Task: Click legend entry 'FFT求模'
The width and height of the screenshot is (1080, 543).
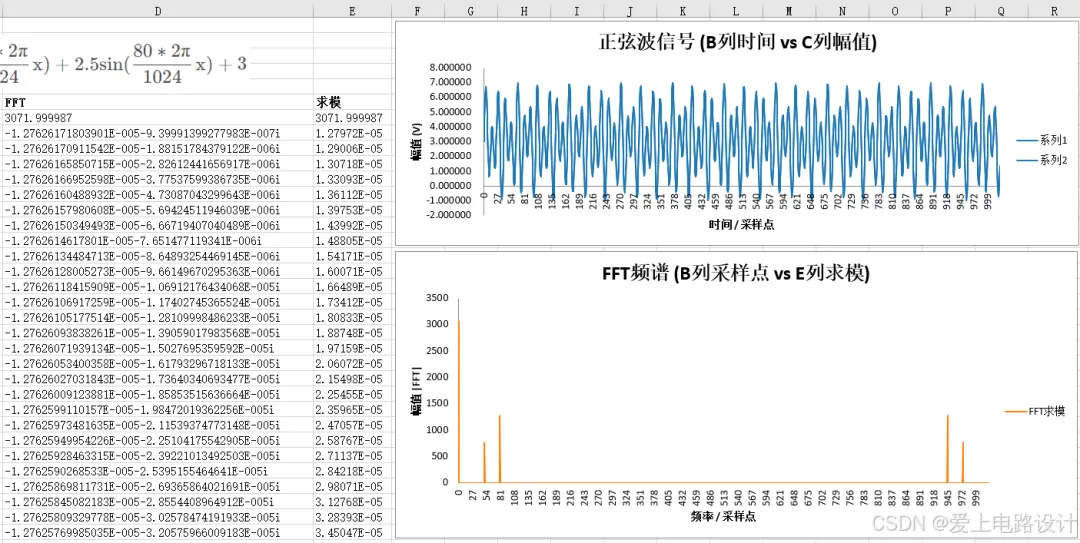Action: (x=1036, y=411)
